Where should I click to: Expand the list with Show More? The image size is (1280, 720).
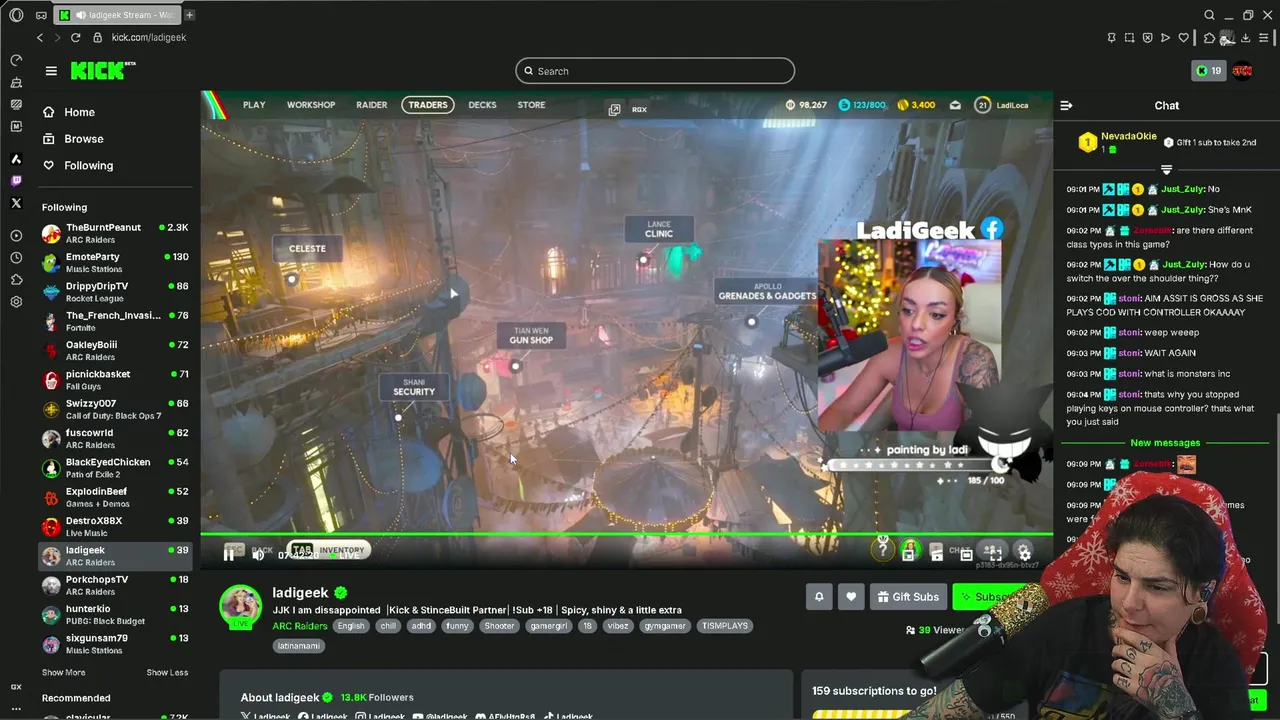click(63, 672)
